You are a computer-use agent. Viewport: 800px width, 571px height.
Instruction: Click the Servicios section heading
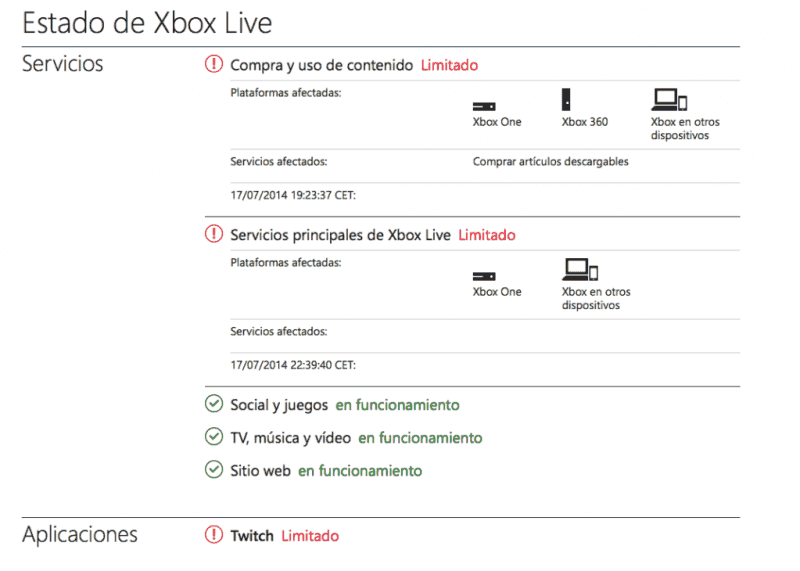click(62, 64)
